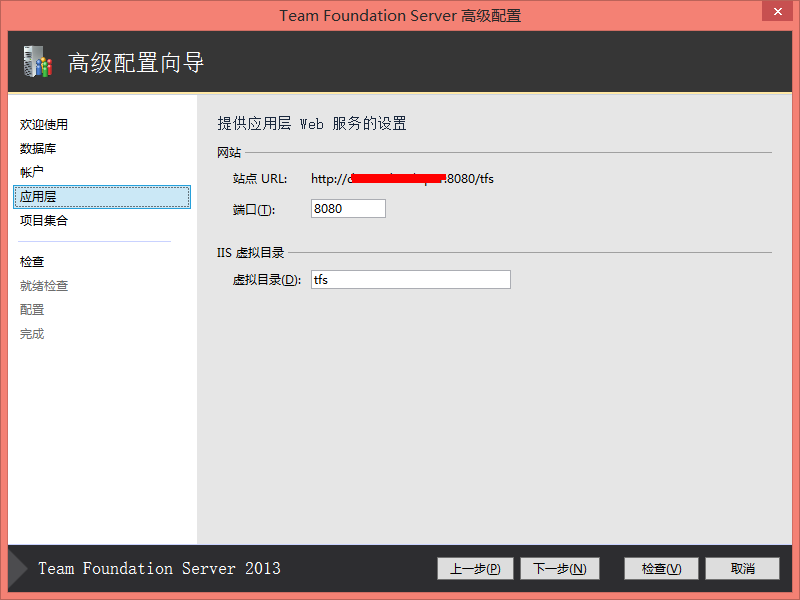Viewport: 800px width, 600px height.
Task: Select the 帐户 step in sidebar
Action: point(32,172)
